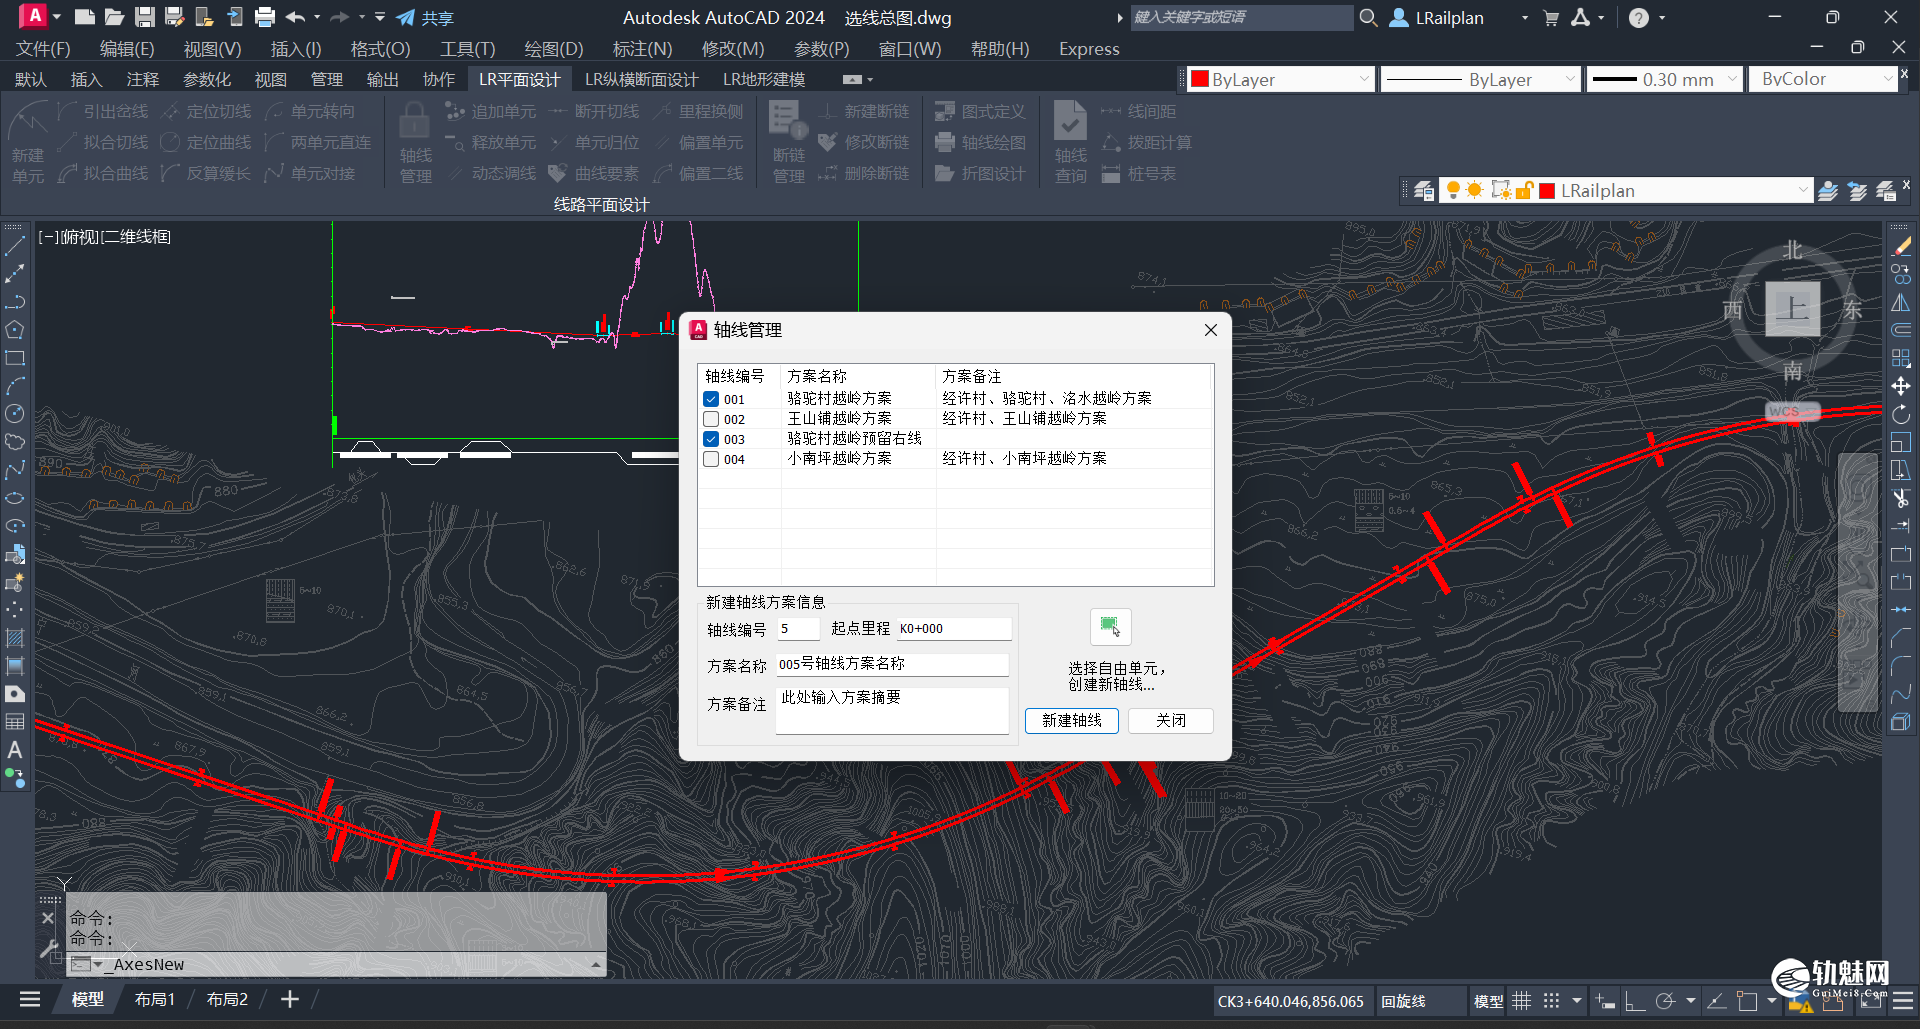Select the Multiline Text A tool
This screenshot has width=1920, height=1029.
(15, 749)
